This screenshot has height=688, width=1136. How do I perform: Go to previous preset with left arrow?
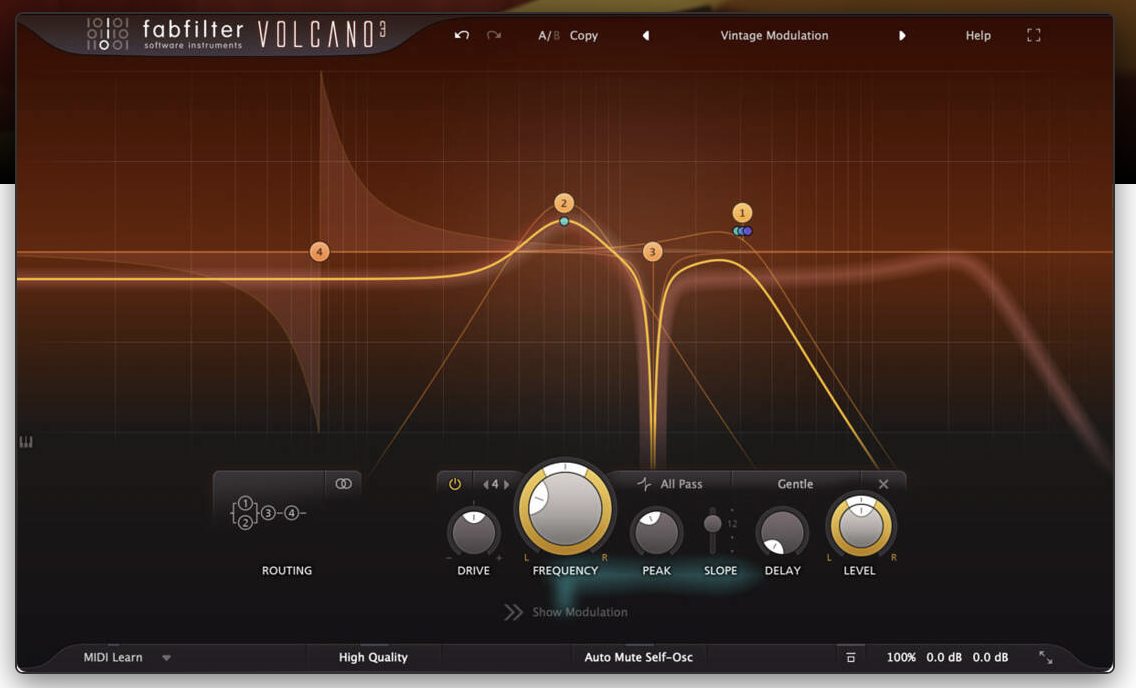point(646,35)
